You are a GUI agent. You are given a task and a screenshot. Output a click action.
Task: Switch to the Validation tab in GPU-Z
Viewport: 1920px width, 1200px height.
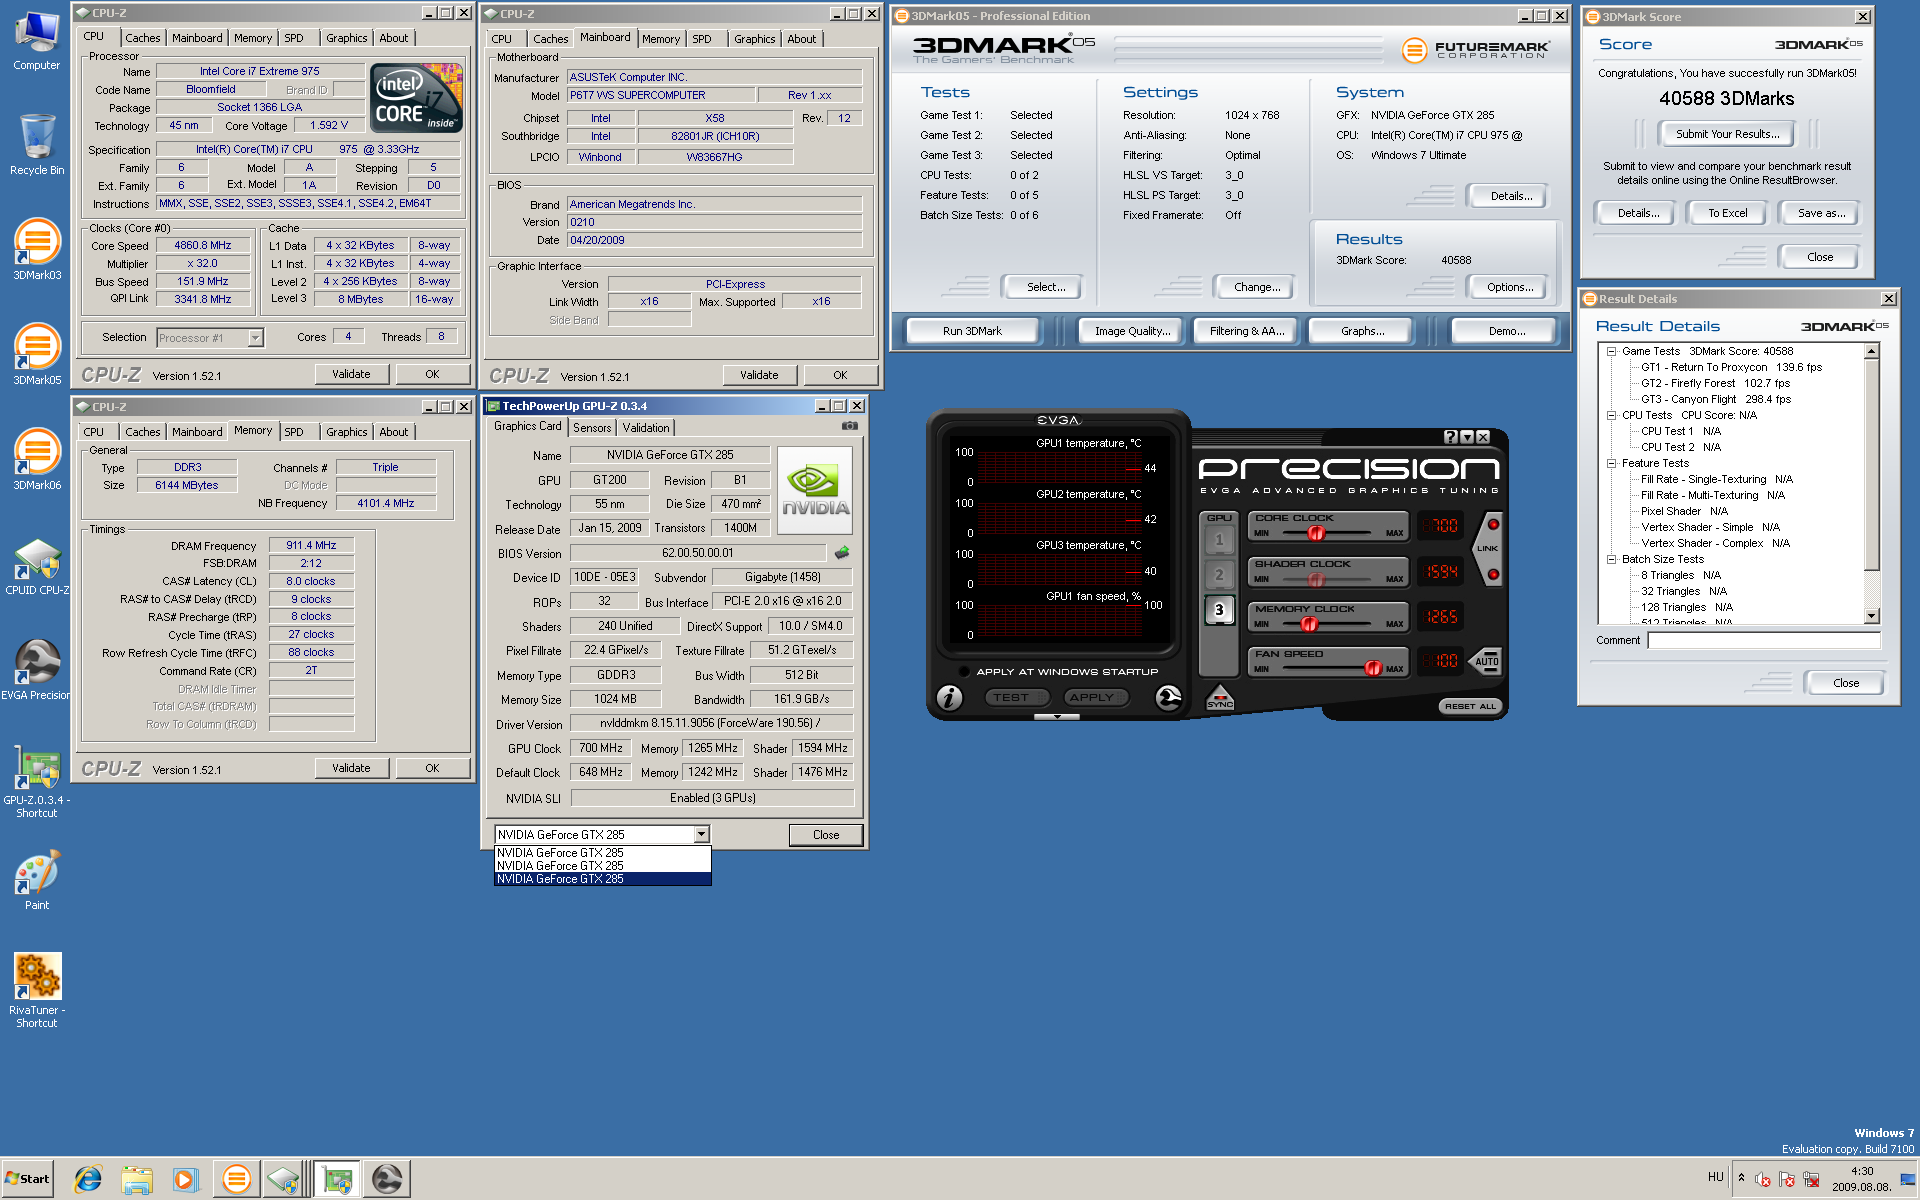click(646, 427)
